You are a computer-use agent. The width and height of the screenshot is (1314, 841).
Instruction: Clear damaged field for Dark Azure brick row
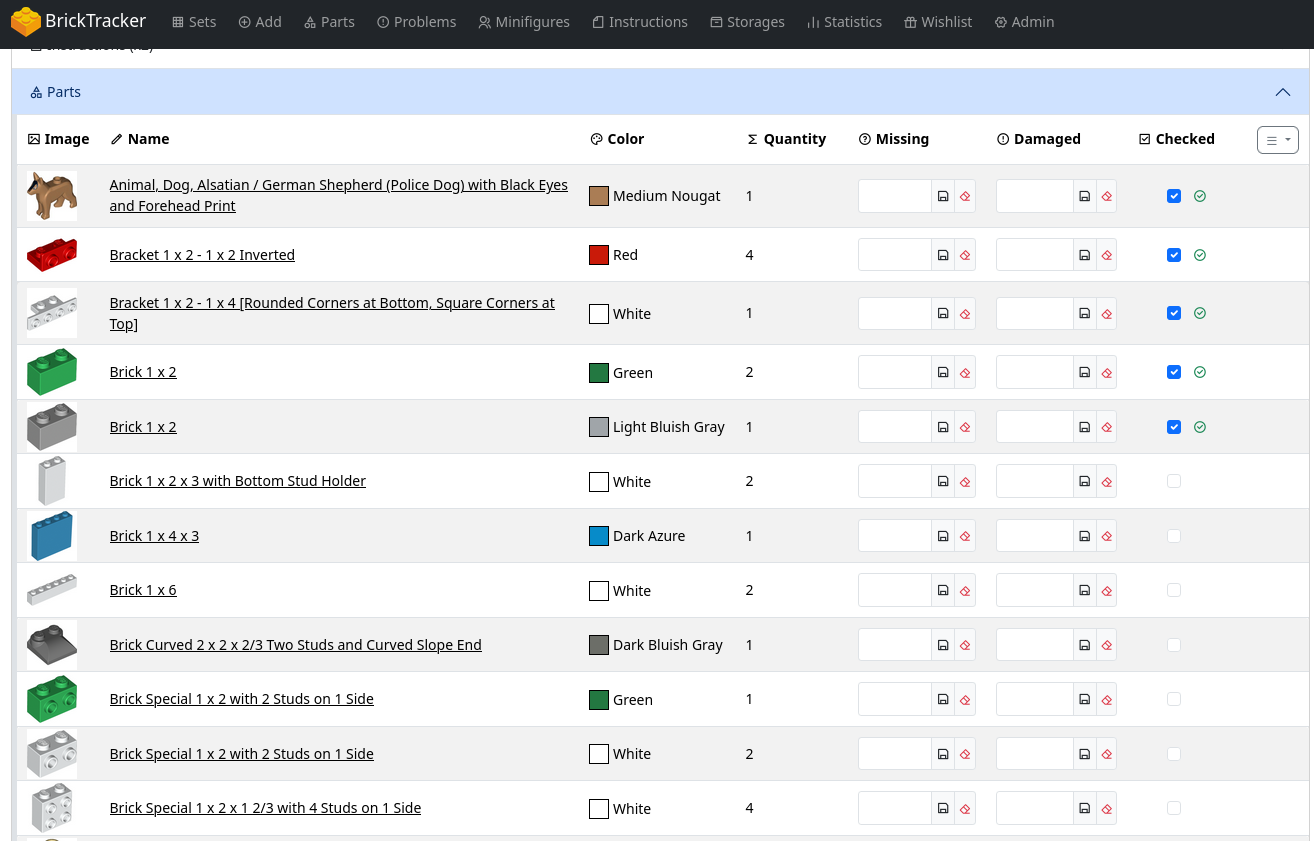tap(1107, 536)
